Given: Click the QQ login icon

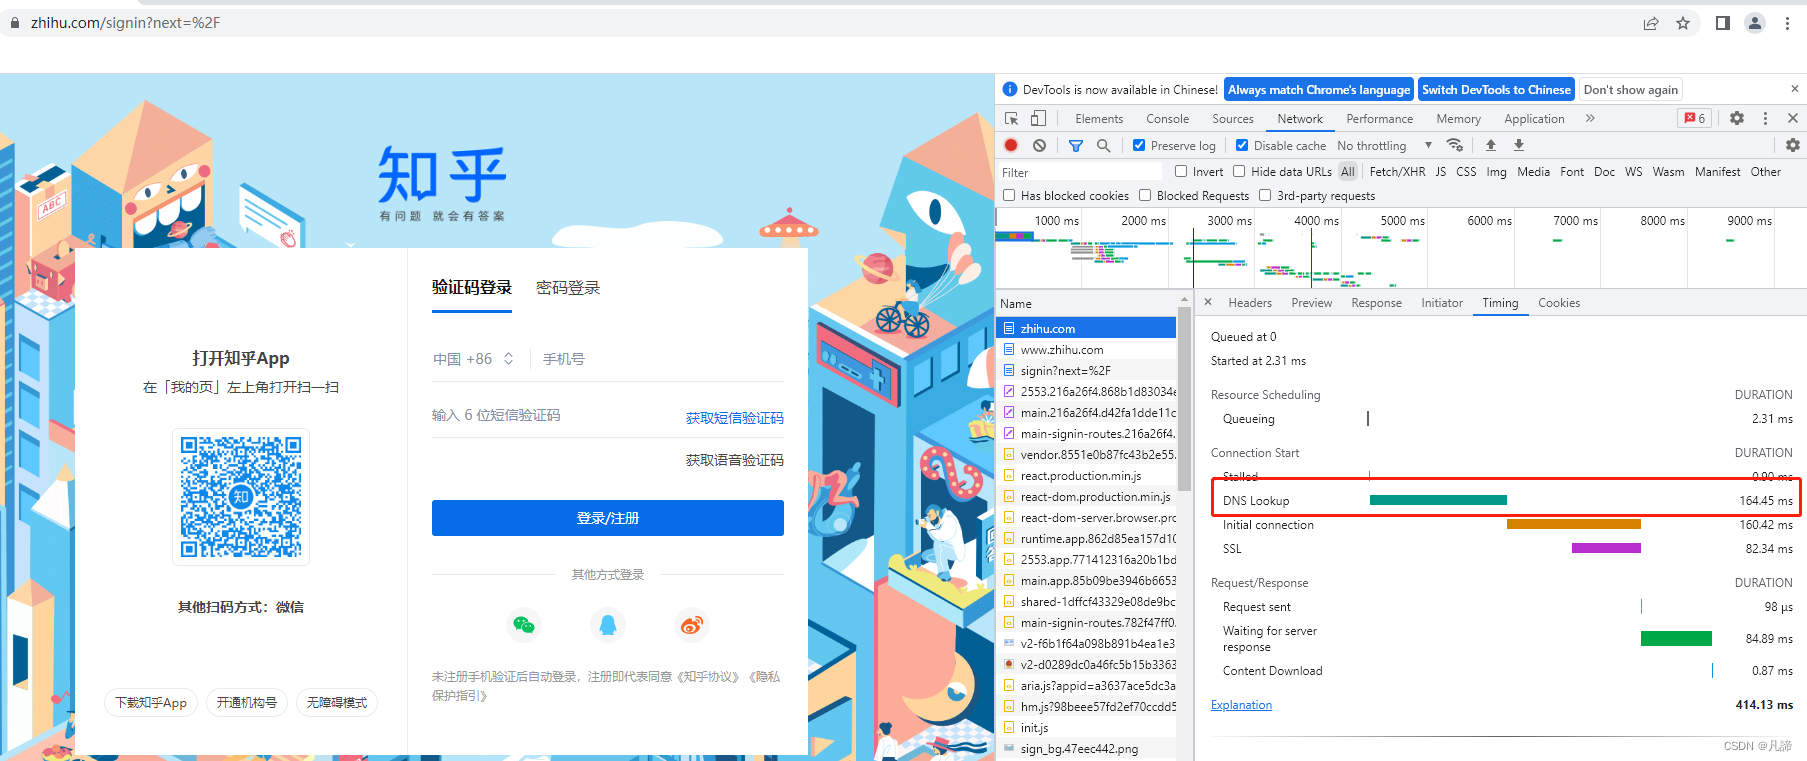Looking at the screenshot, I should [608, 625].
